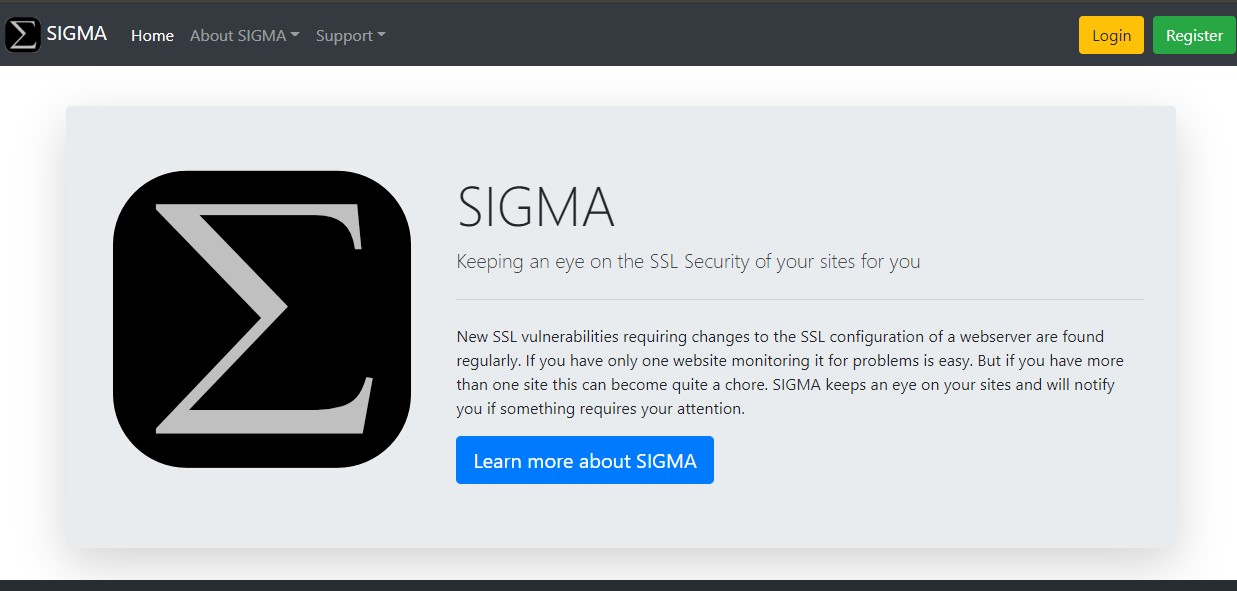1237x591 pixels.
Task: Click the green Register button
Action: pyautogui.click(x=1194, y=34)
